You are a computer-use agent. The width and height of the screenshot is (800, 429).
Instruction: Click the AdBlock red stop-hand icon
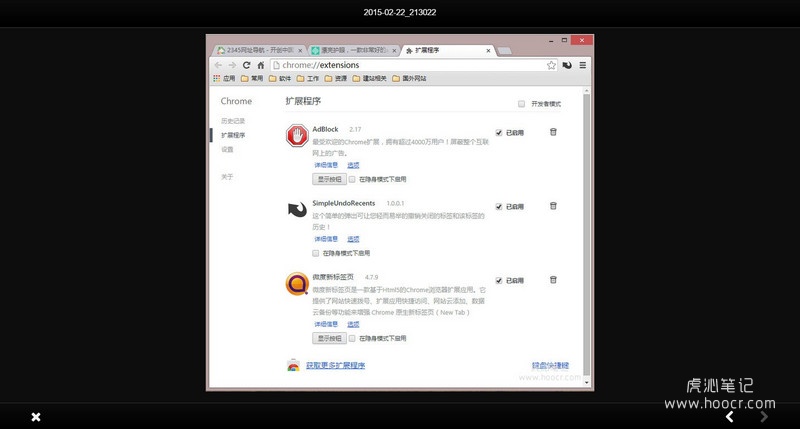click(297, 136)
